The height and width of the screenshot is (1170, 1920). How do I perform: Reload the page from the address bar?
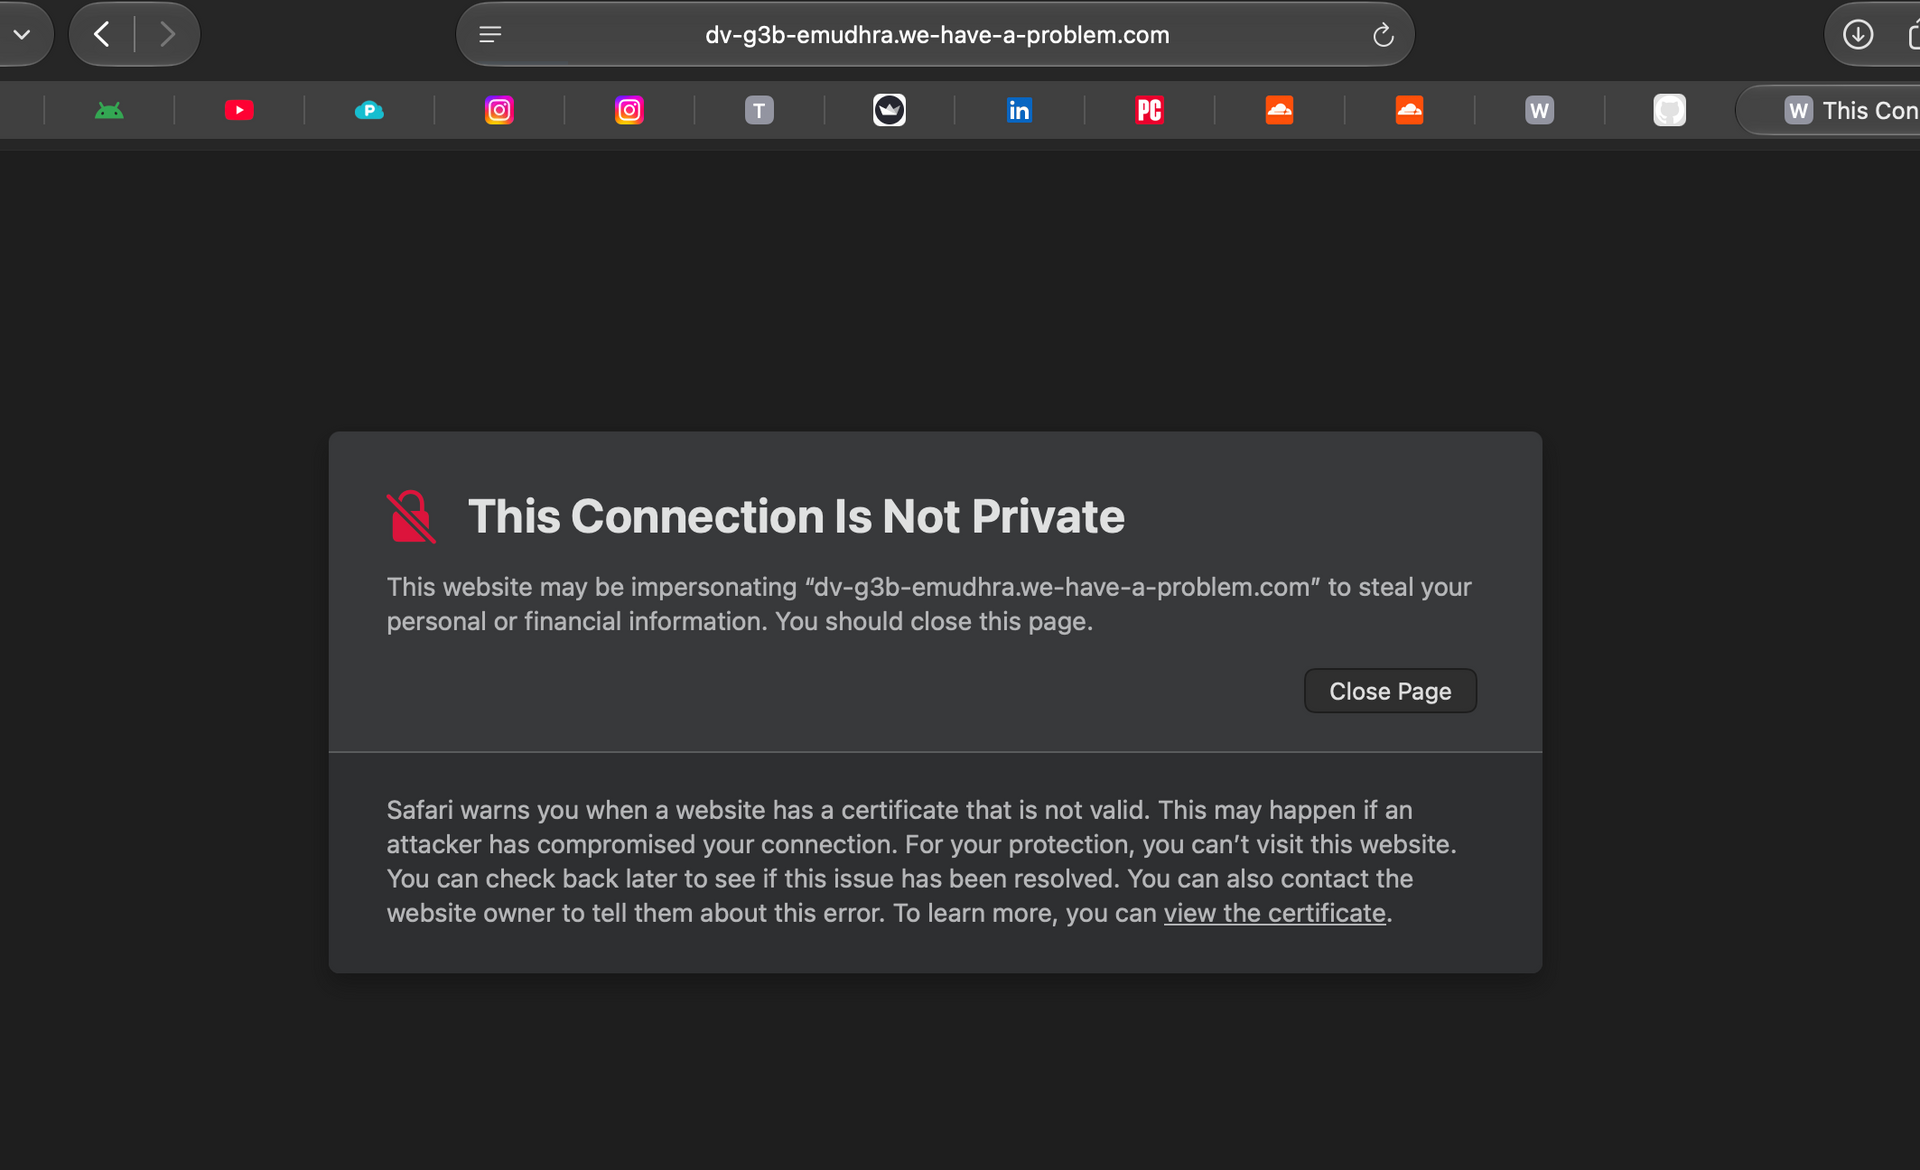1383,35
